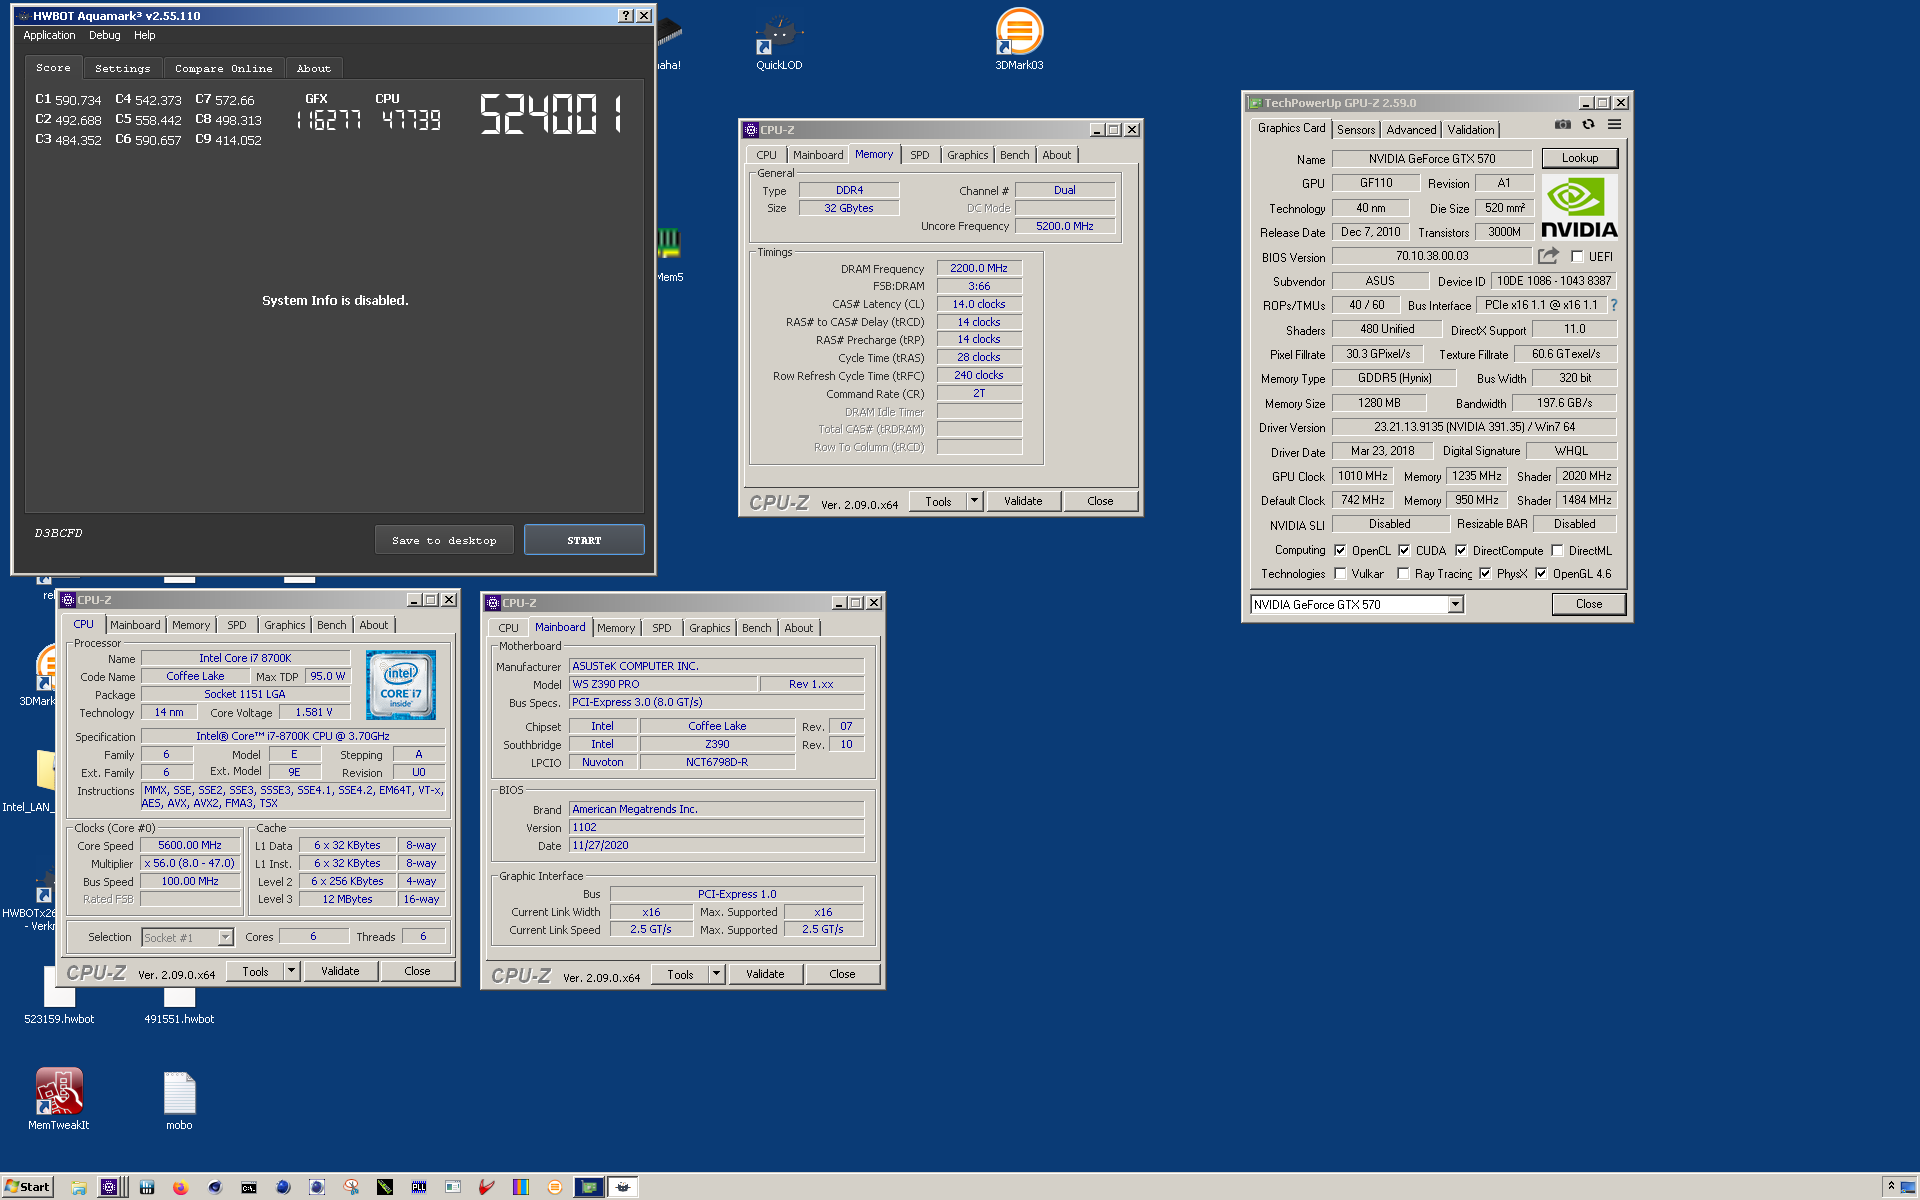Screen dimensions: 1920x1200
Task: Click the DRAM Frequency value 2200.0 MHz
Action: (979, 268)
